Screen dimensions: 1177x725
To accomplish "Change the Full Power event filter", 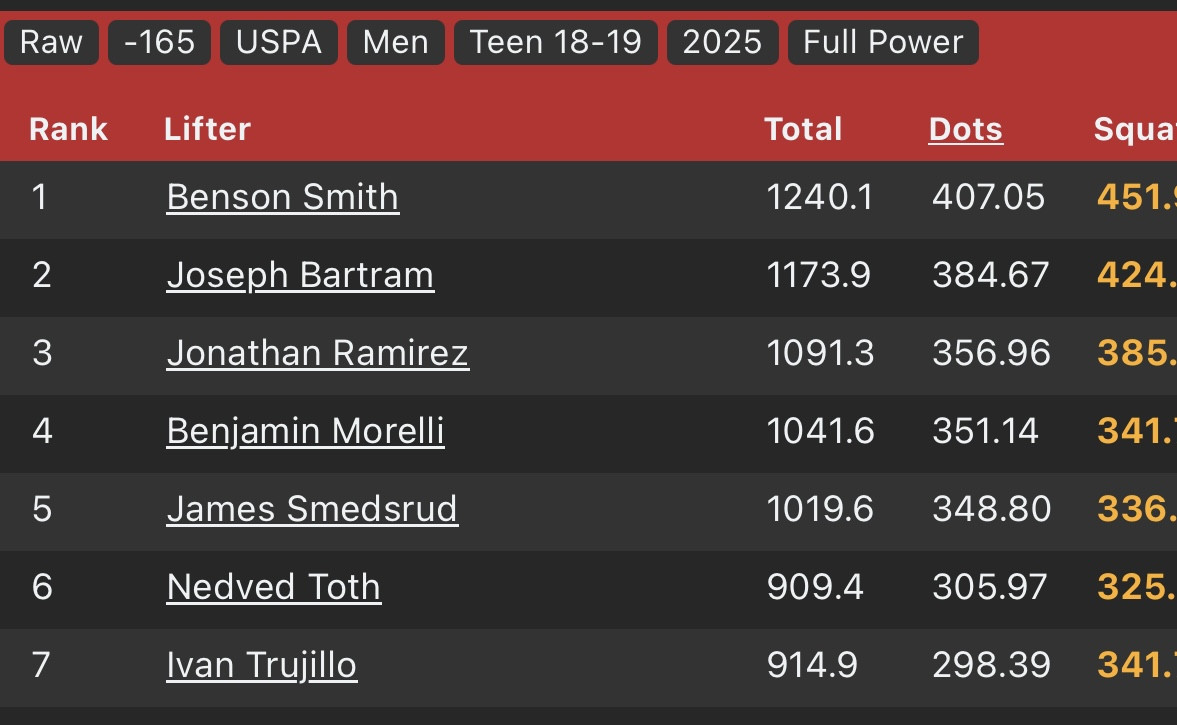I will point(883,42).
